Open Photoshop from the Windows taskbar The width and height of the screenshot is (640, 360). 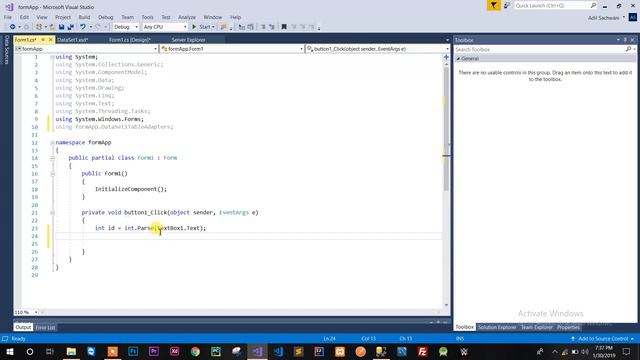point(133,351)
